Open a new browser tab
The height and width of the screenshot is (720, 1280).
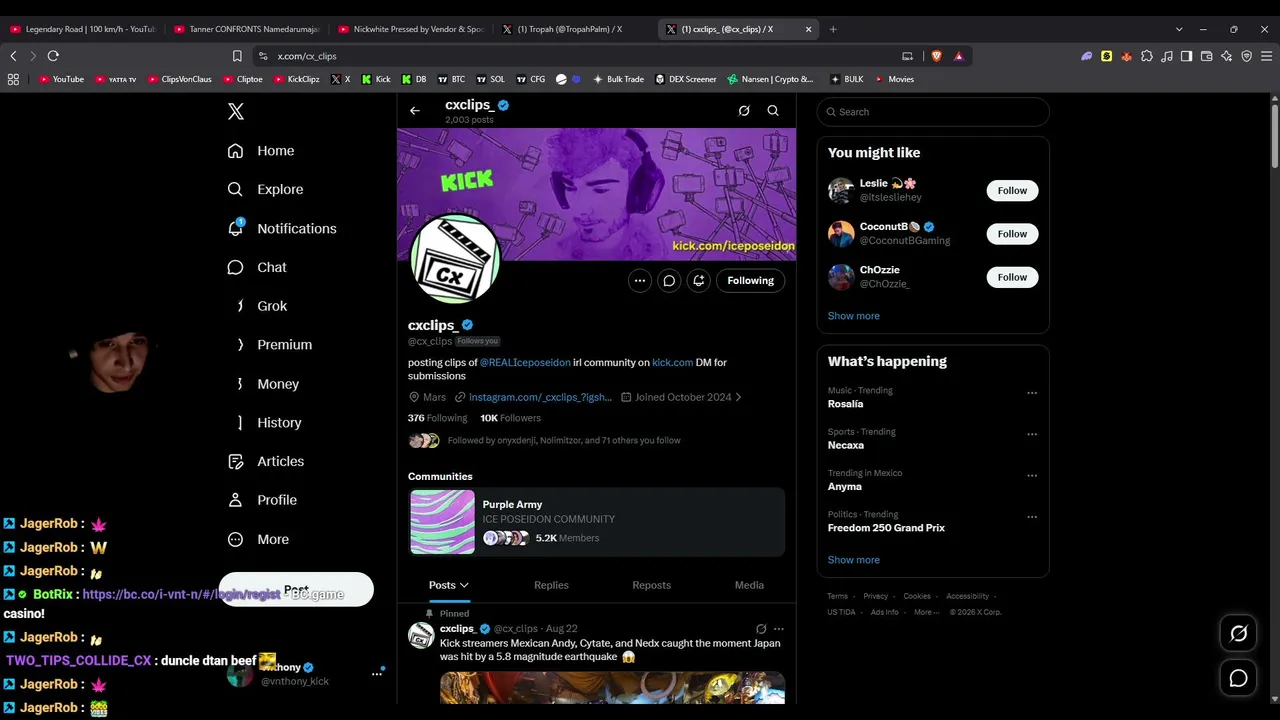tap(833, 29)
